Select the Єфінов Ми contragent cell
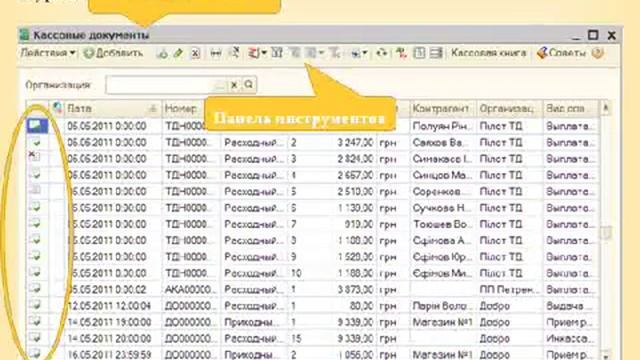640x360 pixels. tap(443, 273)
